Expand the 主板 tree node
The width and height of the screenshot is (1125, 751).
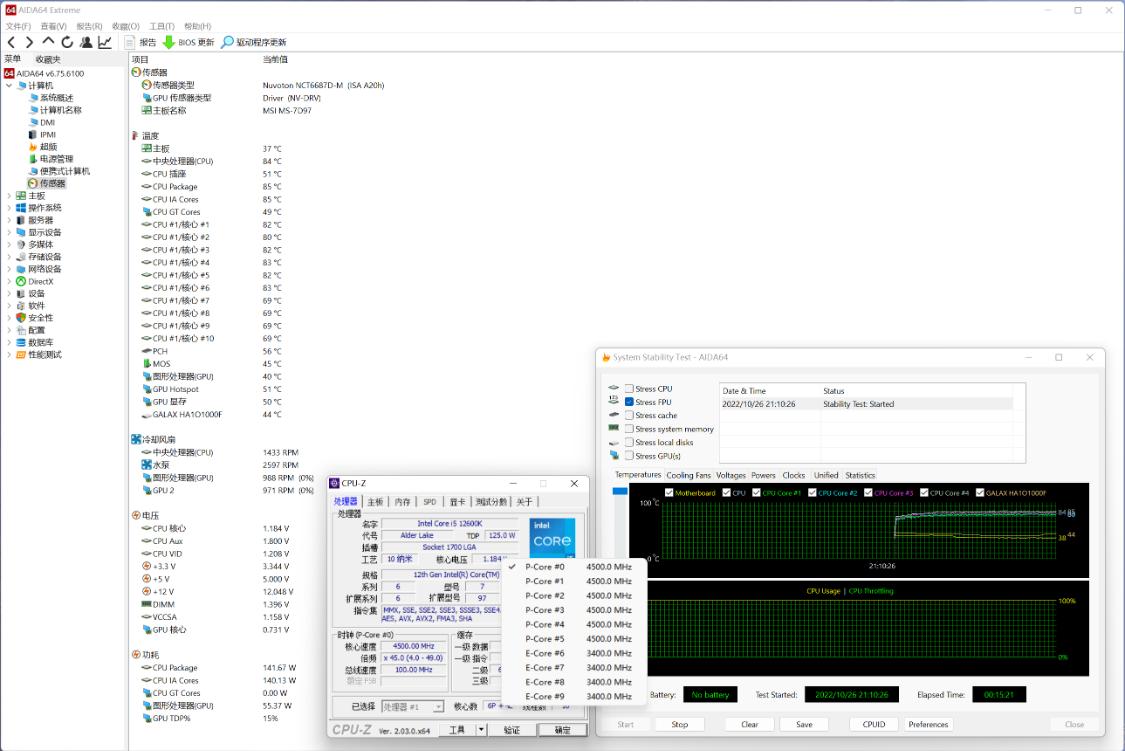click(x=9, y=196)
